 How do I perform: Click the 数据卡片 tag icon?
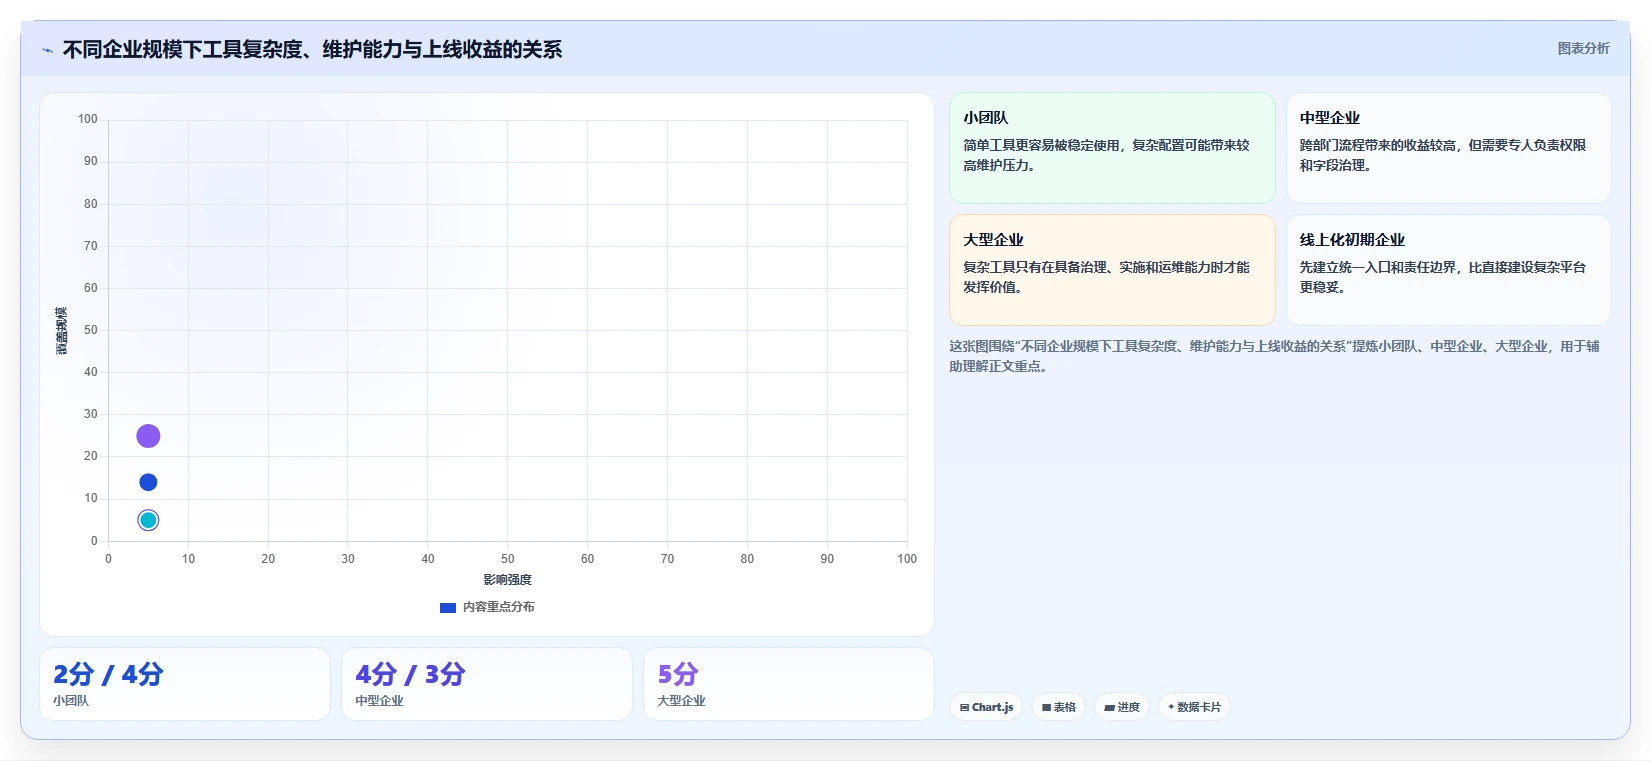click(x=1171, y=707)
